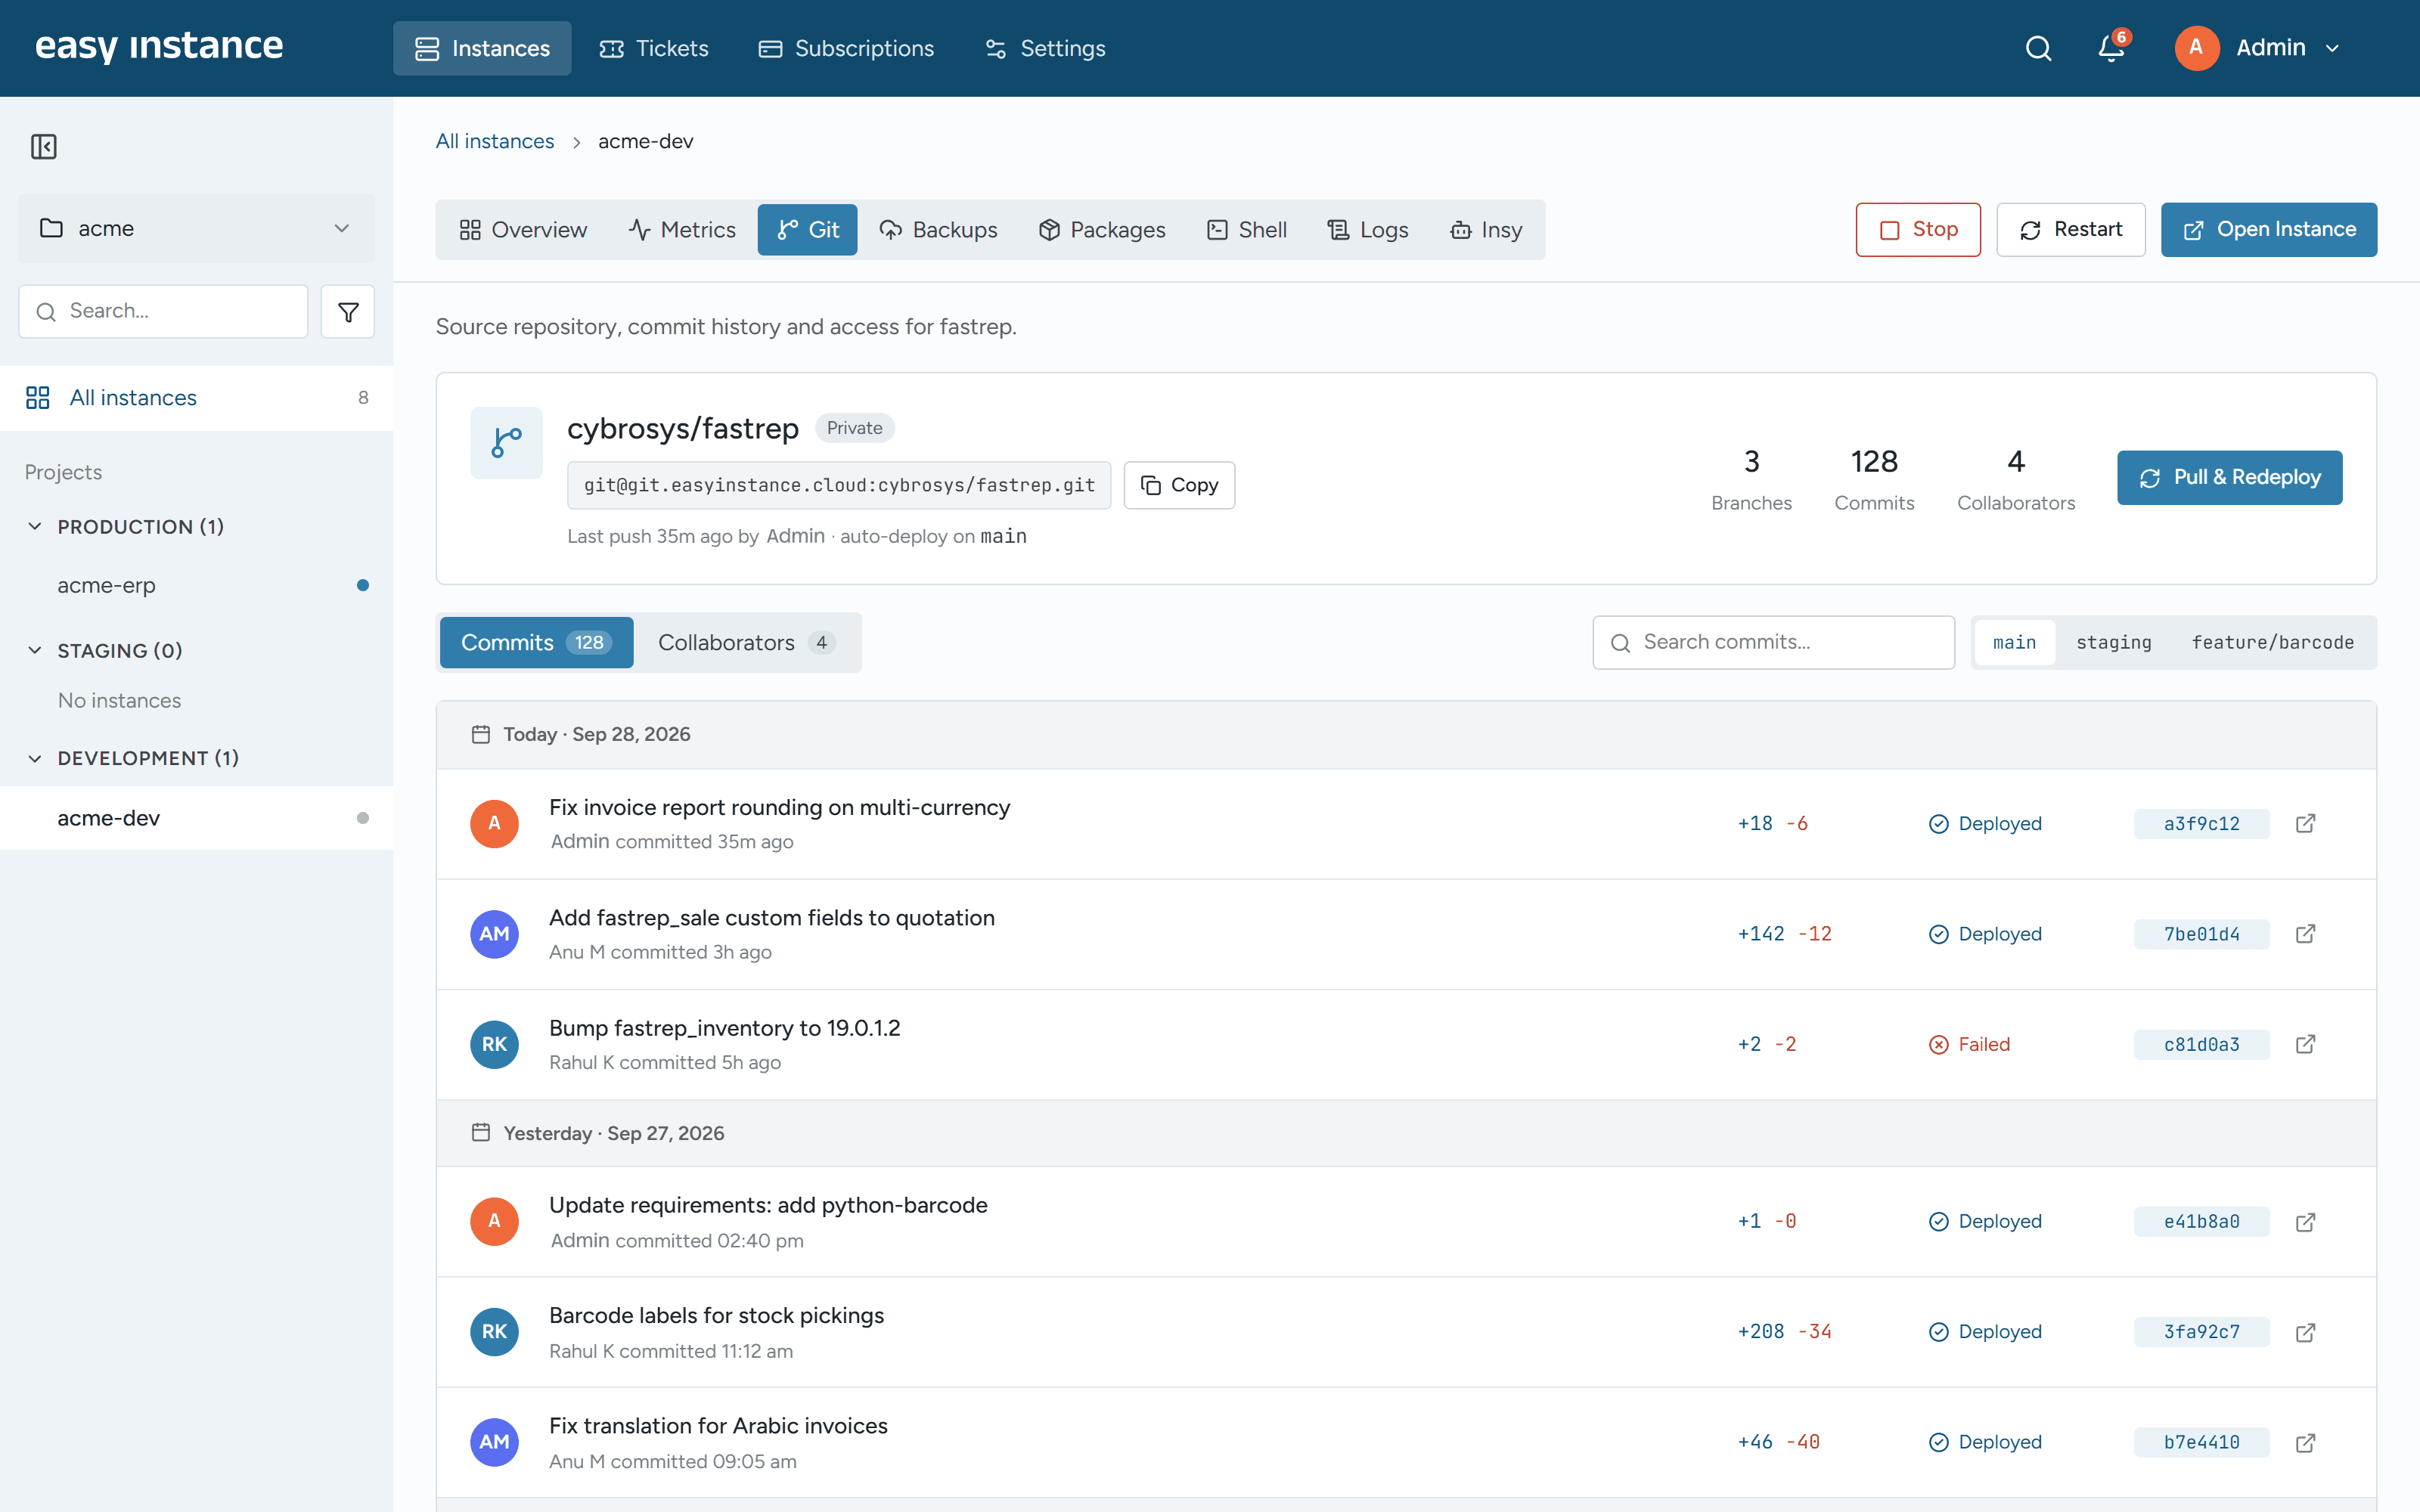
Task: Open global search magnifier in header
Action: (2038, 48)
